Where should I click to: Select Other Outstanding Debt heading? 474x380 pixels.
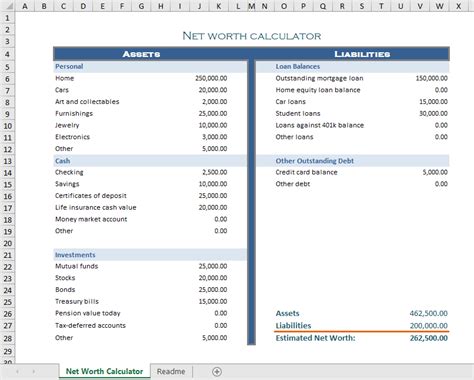click(315, 161)
